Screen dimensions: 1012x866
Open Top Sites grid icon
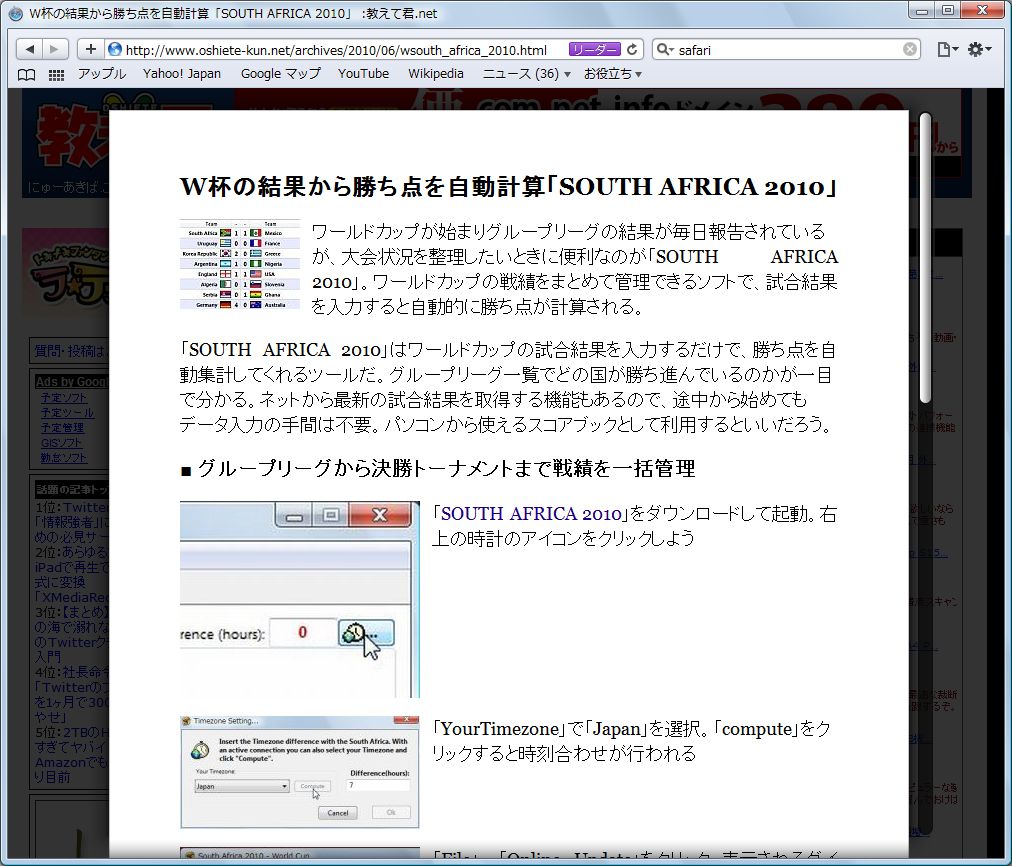[56, 75]
